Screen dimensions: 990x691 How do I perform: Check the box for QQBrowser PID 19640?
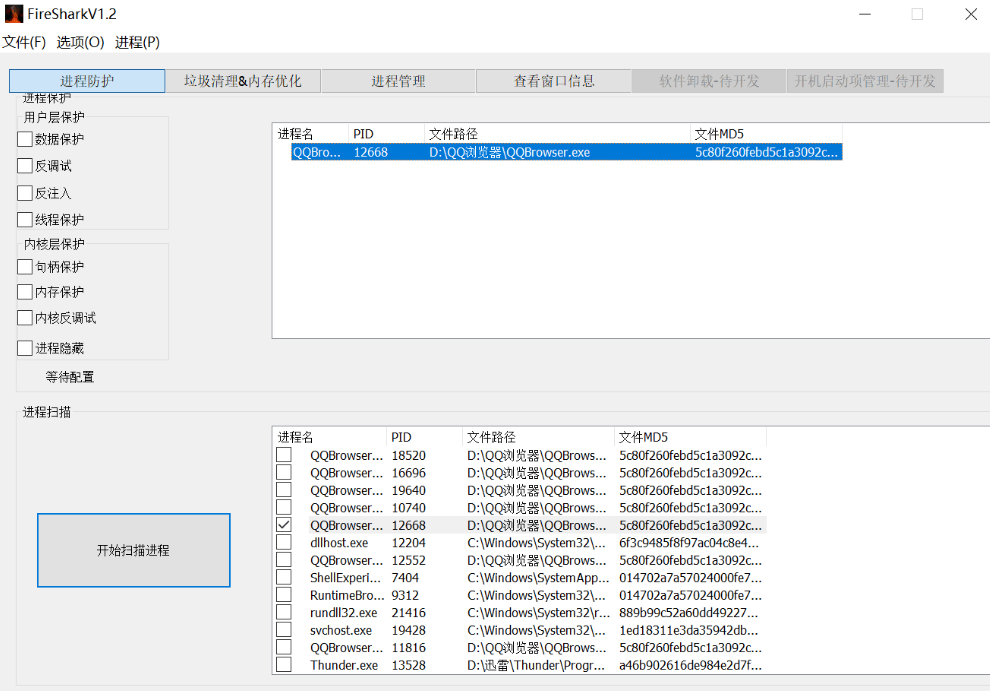coord(284,490)
